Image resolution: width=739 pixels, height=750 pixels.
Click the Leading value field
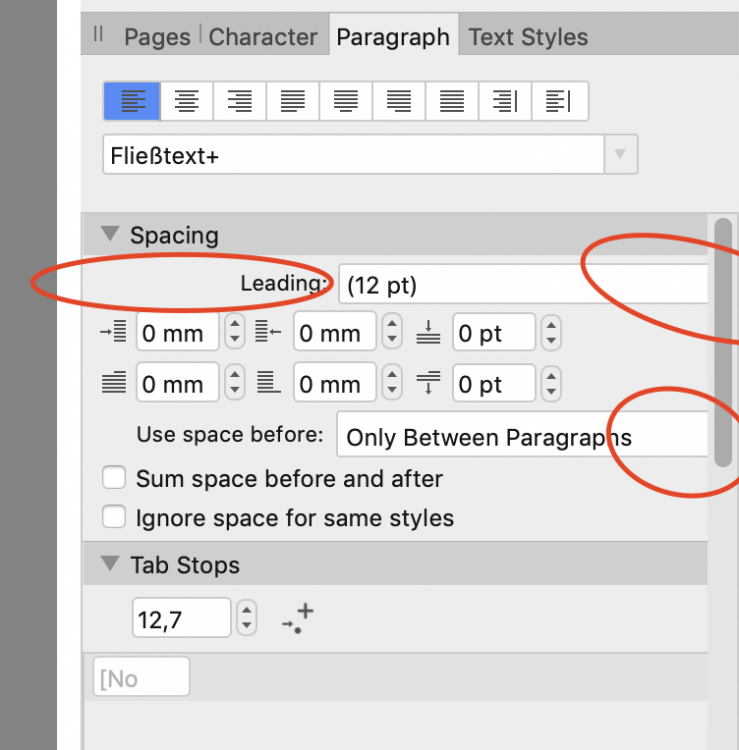(520, 285)
